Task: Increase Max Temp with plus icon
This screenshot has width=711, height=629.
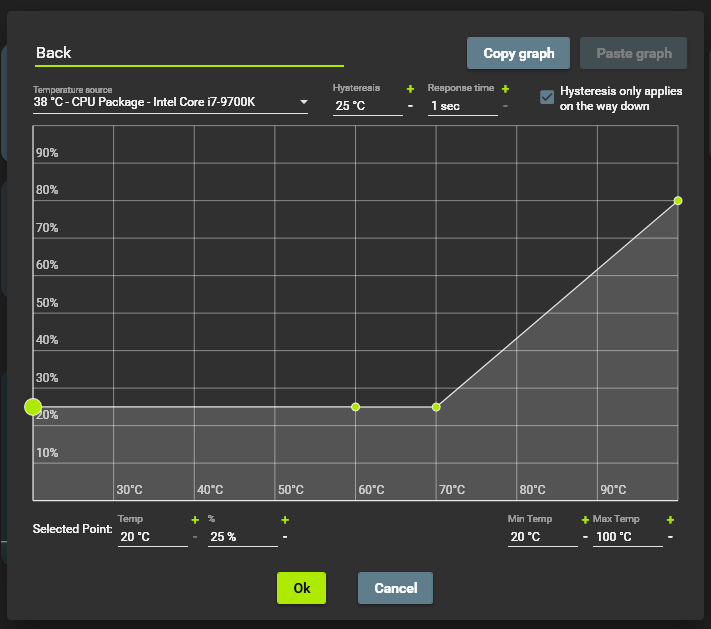Action: click(x=670, y=520)
